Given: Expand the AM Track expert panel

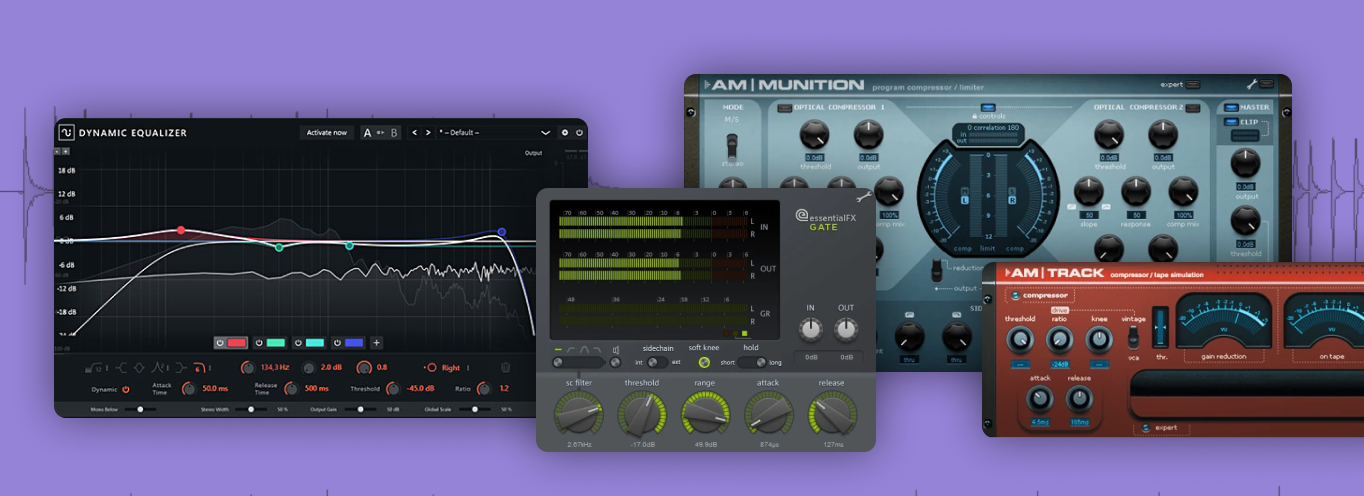Looking at the screenshot, I should click(1144, 428).
